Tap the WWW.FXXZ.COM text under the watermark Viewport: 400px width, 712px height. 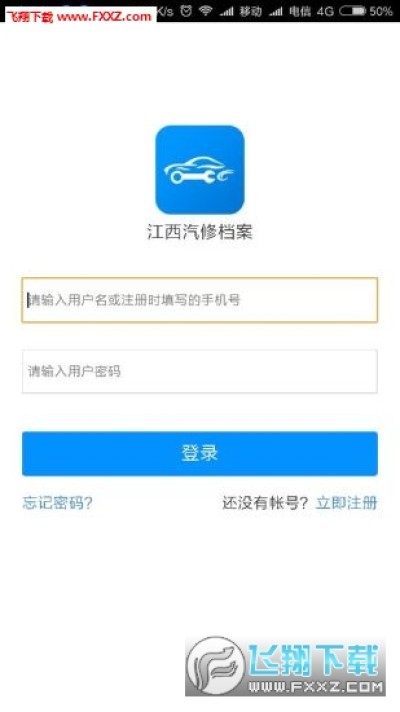coord(316,686)
